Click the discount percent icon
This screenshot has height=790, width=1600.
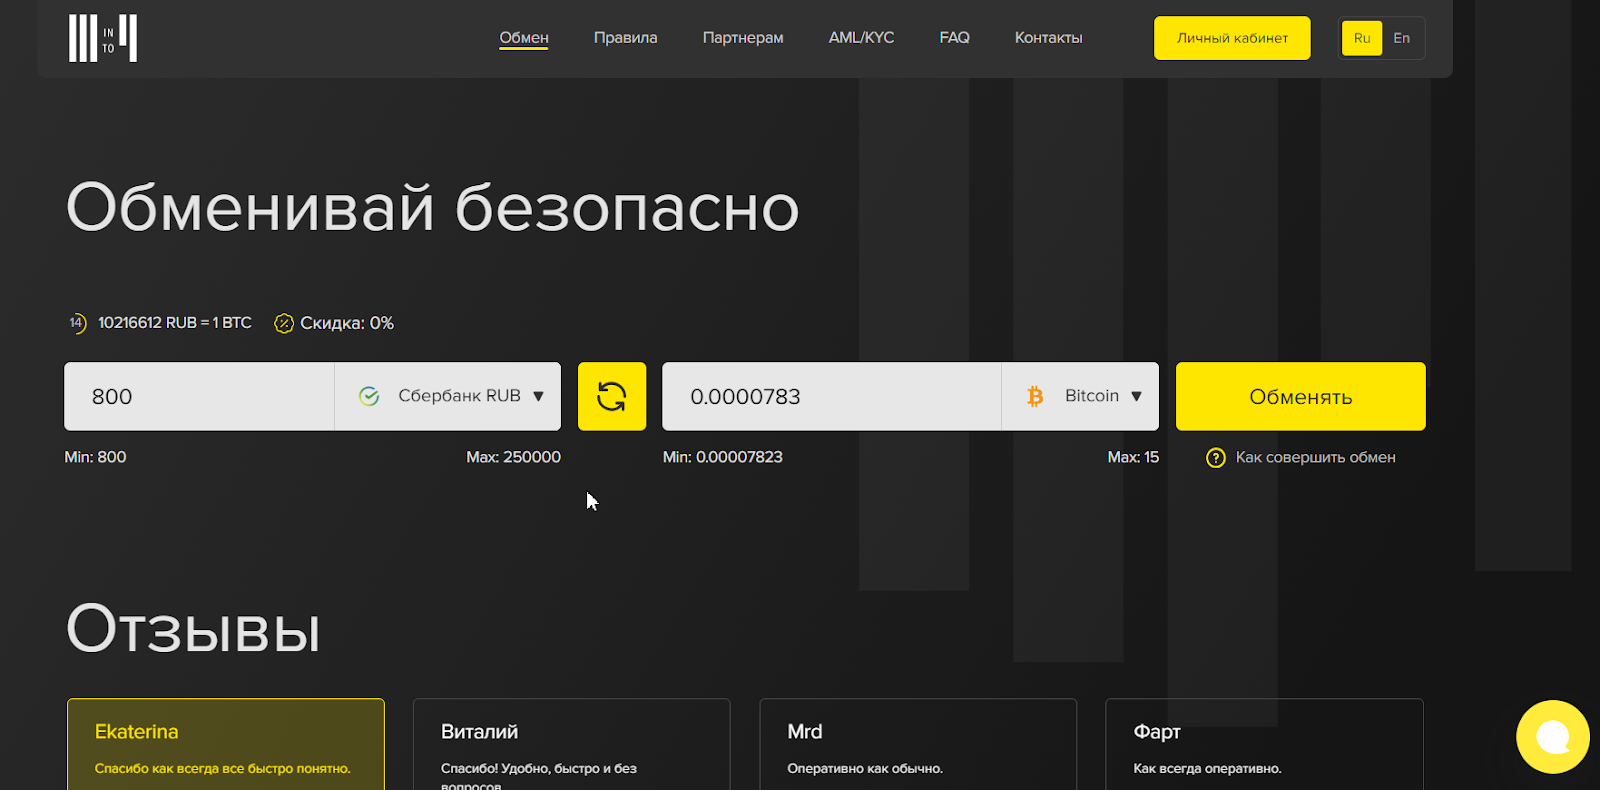click(x=284, y=323)
